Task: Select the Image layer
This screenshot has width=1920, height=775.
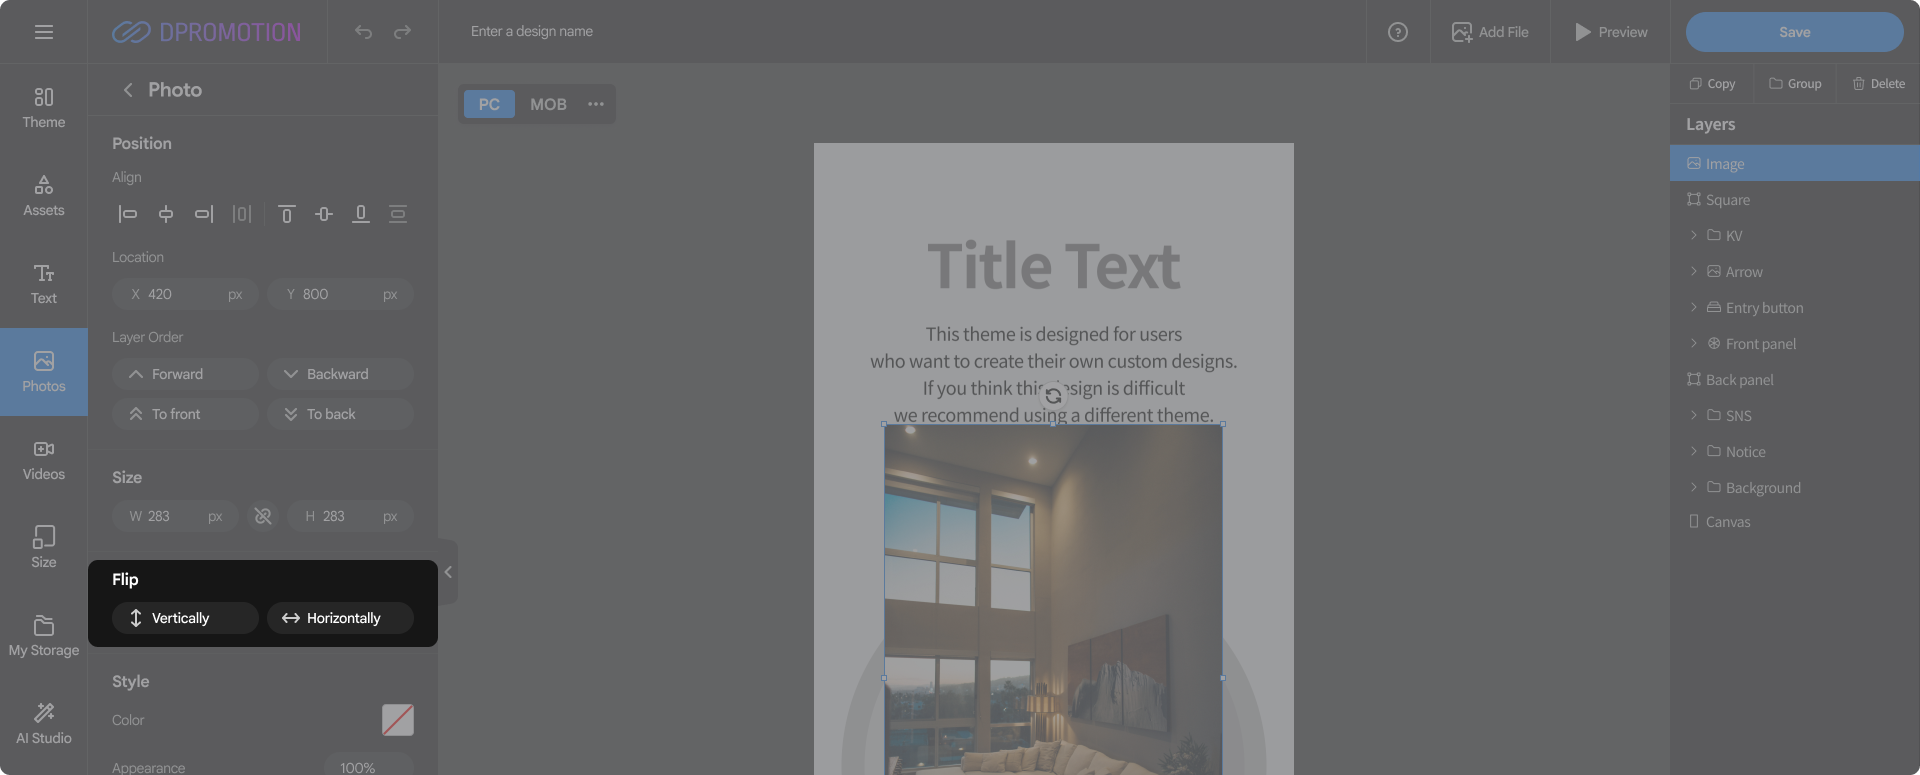Action: click(x=1795, y=164)
